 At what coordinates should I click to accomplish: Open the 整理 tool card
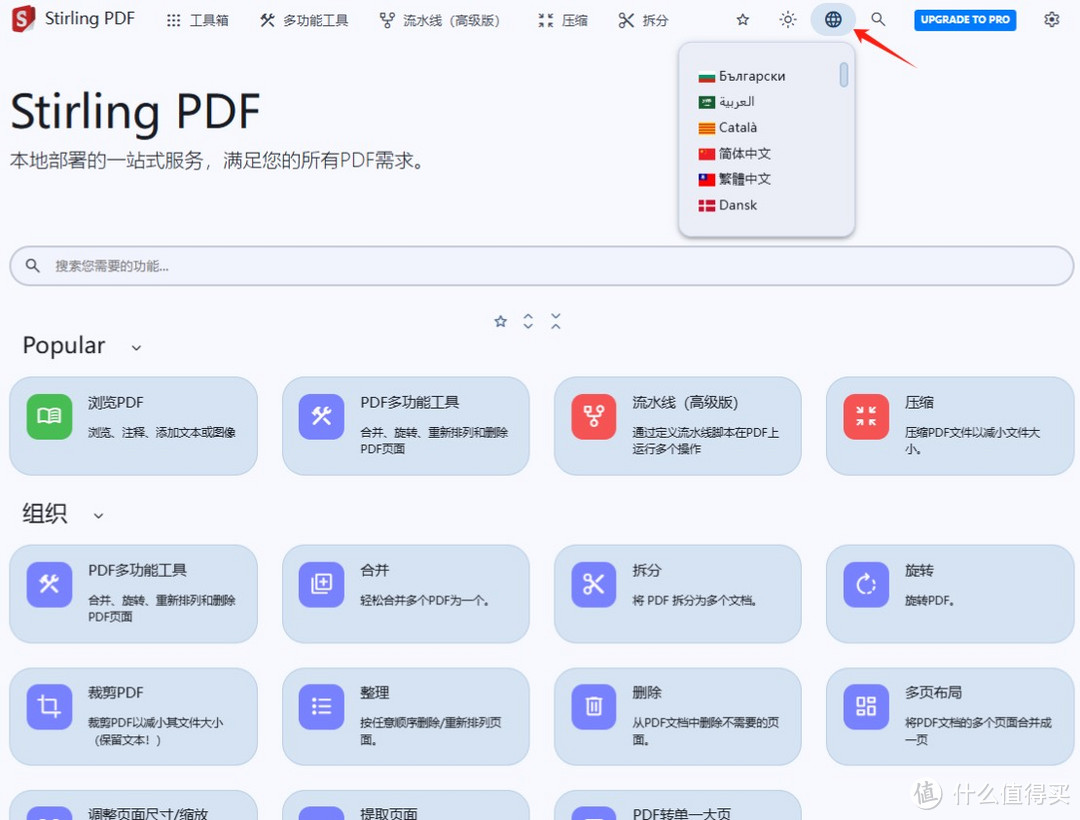click(405, 716)
